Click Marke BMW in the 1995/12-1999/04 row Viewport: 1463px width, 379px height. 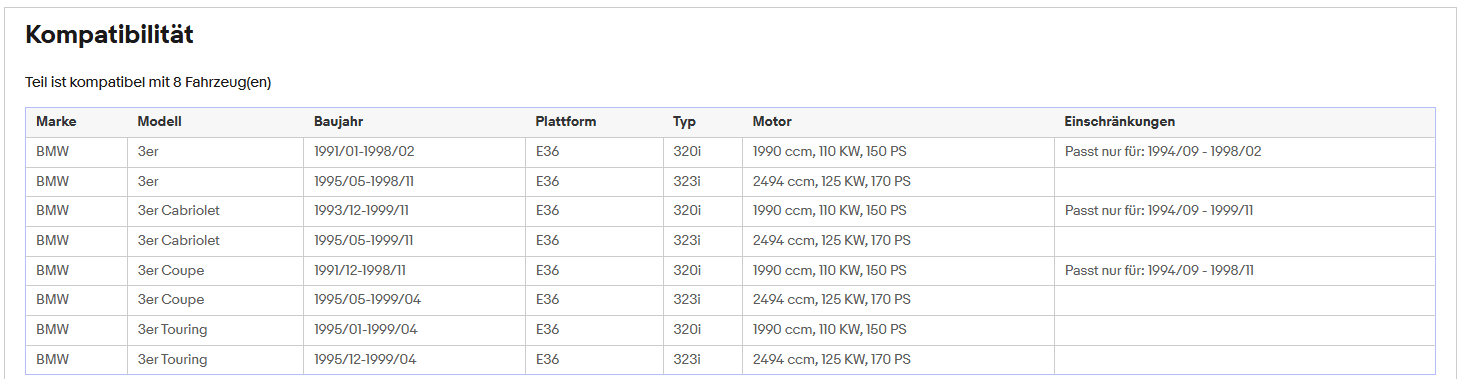pos(53,359)
